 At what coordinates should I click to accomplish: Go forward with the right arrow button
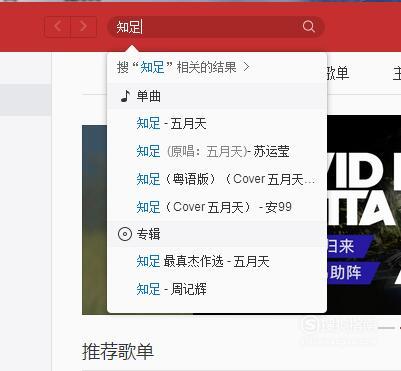pos(83,26)
